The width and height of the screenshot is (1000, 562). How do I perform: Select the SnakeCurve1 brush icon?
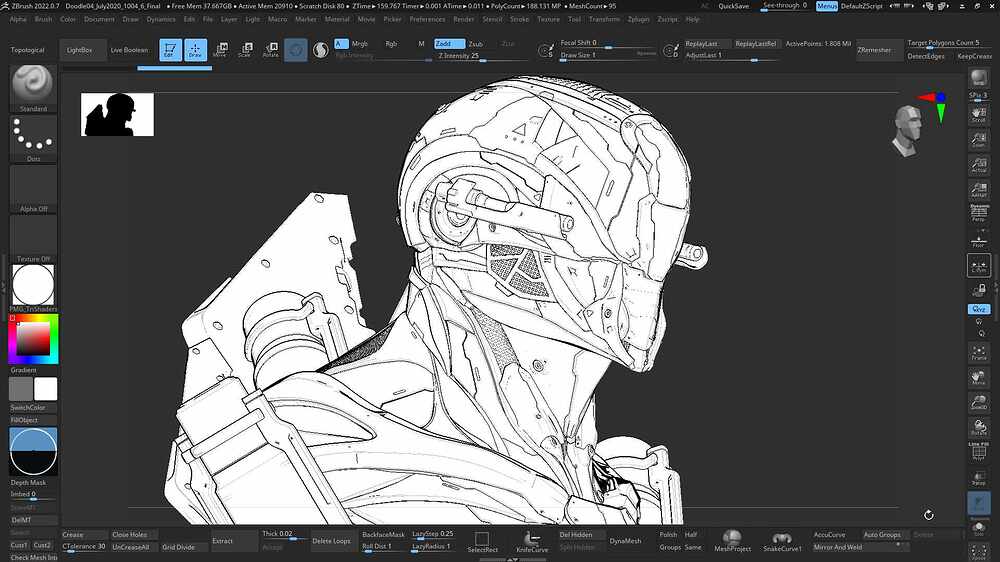[782, 541]
